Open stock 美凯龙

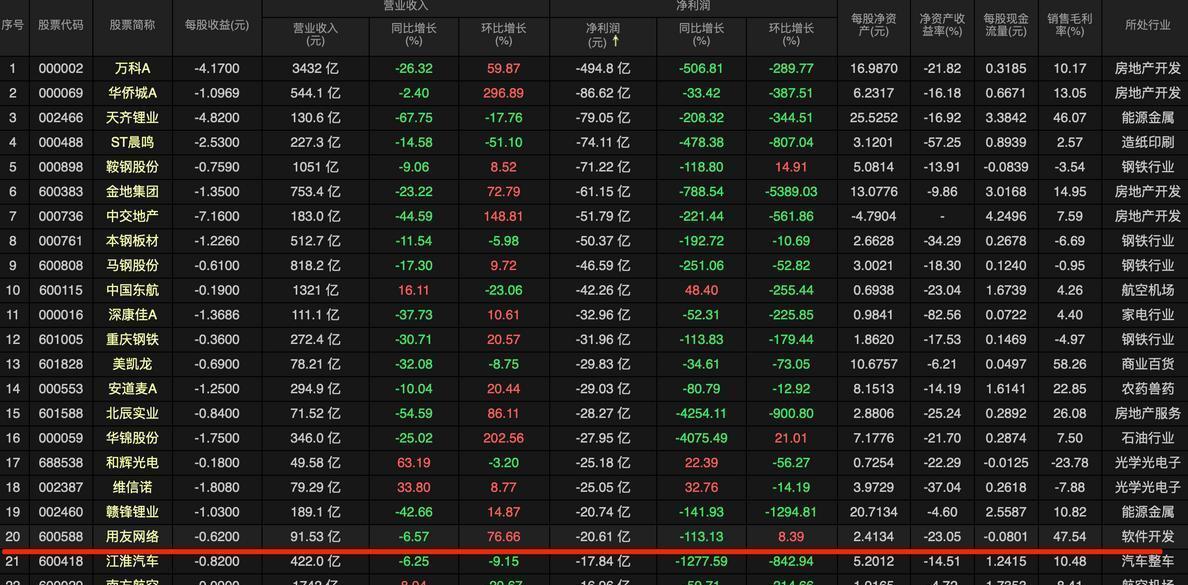(133, 364)
